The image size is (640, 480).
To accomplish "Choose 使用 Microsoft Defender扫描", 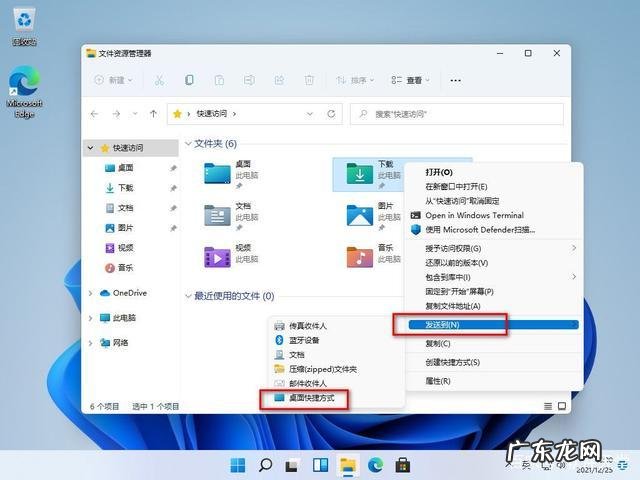I will click(x=493, y=230).
